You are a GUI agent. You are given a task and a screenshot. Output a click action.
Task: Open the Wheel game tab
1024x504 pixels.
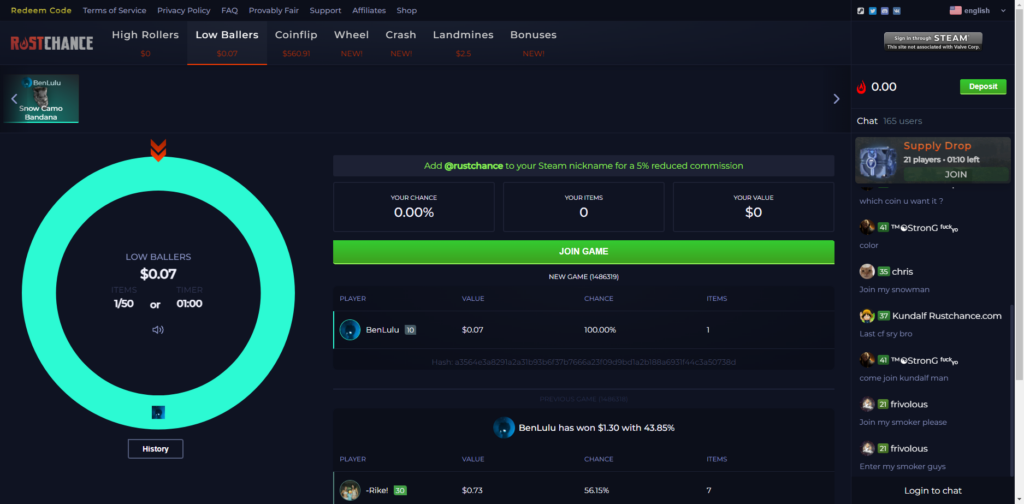pos(351,43)
